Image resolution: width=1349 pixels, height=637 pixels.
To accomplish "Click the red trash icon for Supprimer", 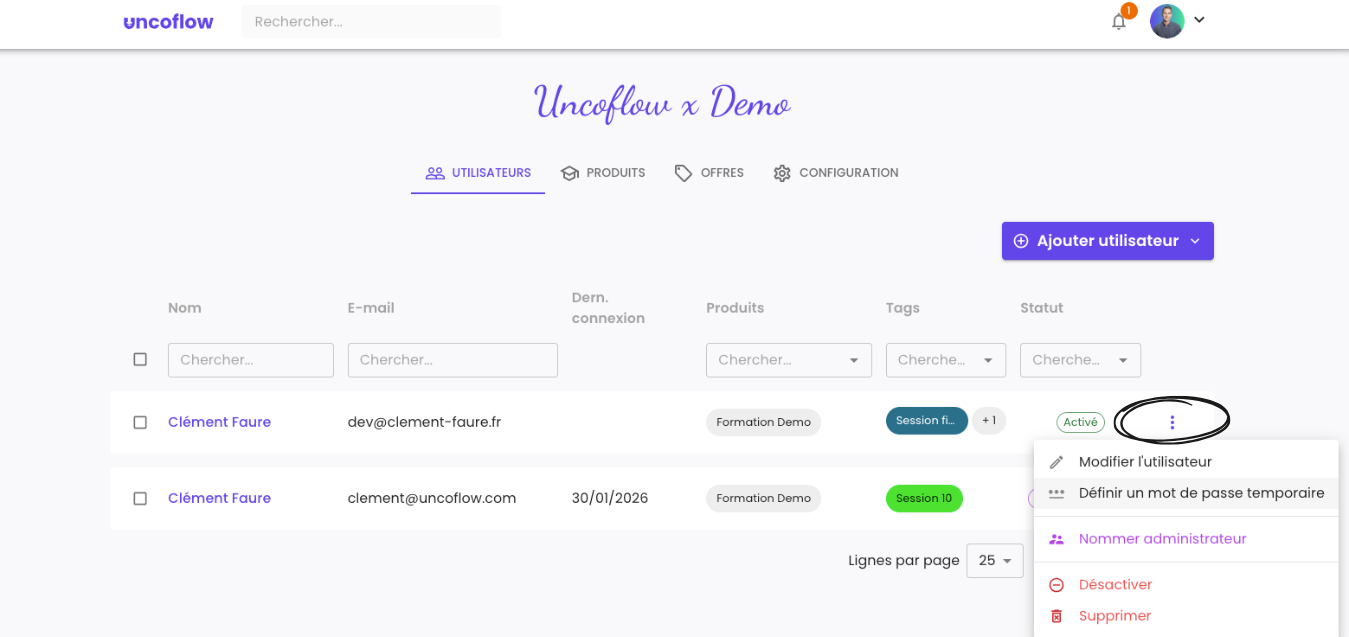I will click(x=1056, y=616).
